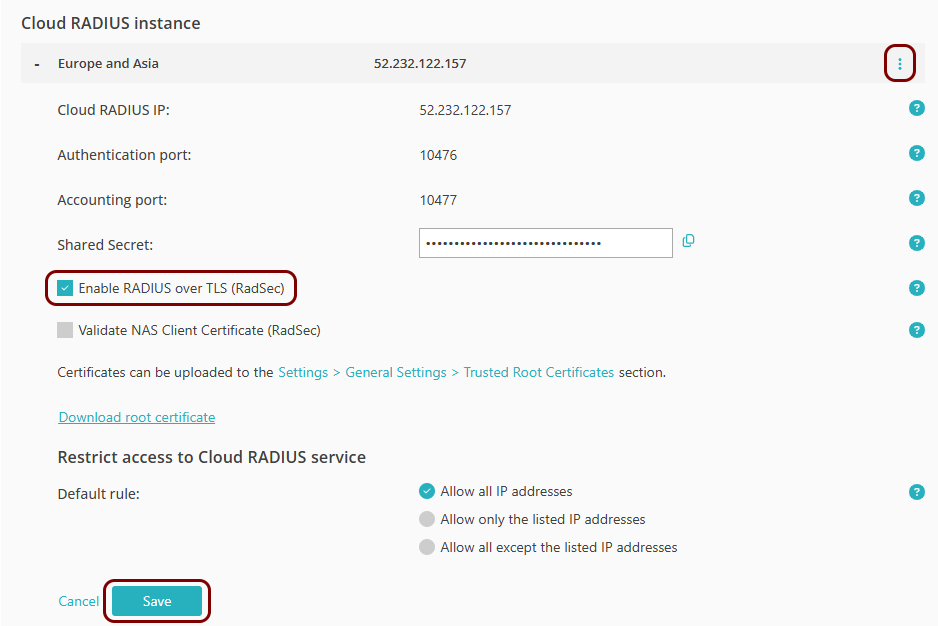Viewport: 938px width, 626px height.
Task: Choose Allow all except the listed IP addresses
Action: [427, 547]
